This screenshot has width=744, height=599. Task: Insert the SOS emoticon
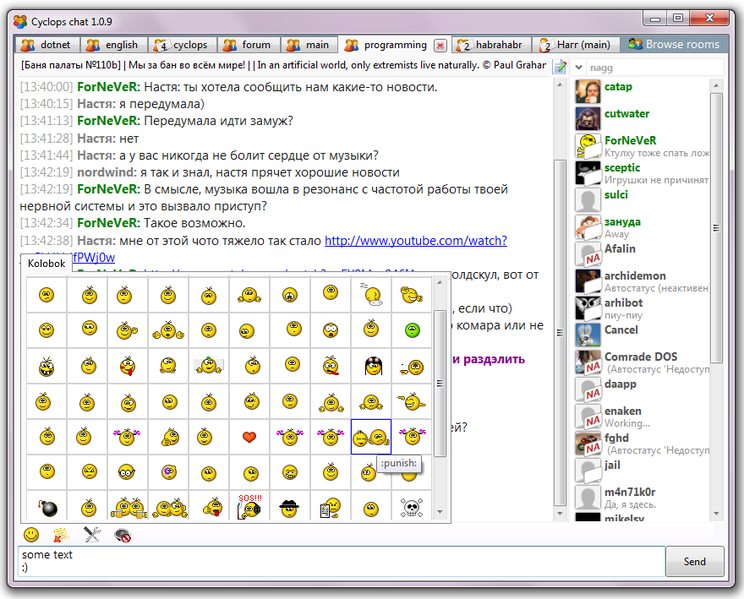pyautogui.click(x=249, y=506)
